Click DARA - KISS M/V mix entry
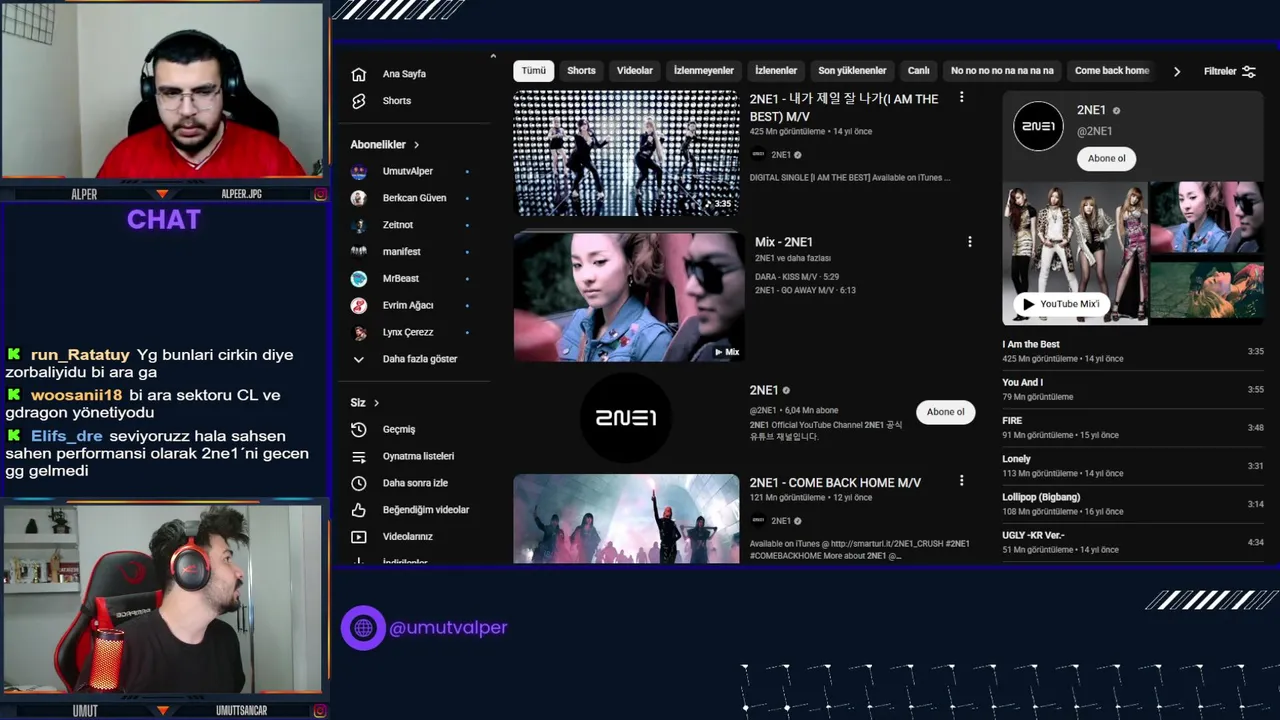1280x720 pixels. (796, 276)
